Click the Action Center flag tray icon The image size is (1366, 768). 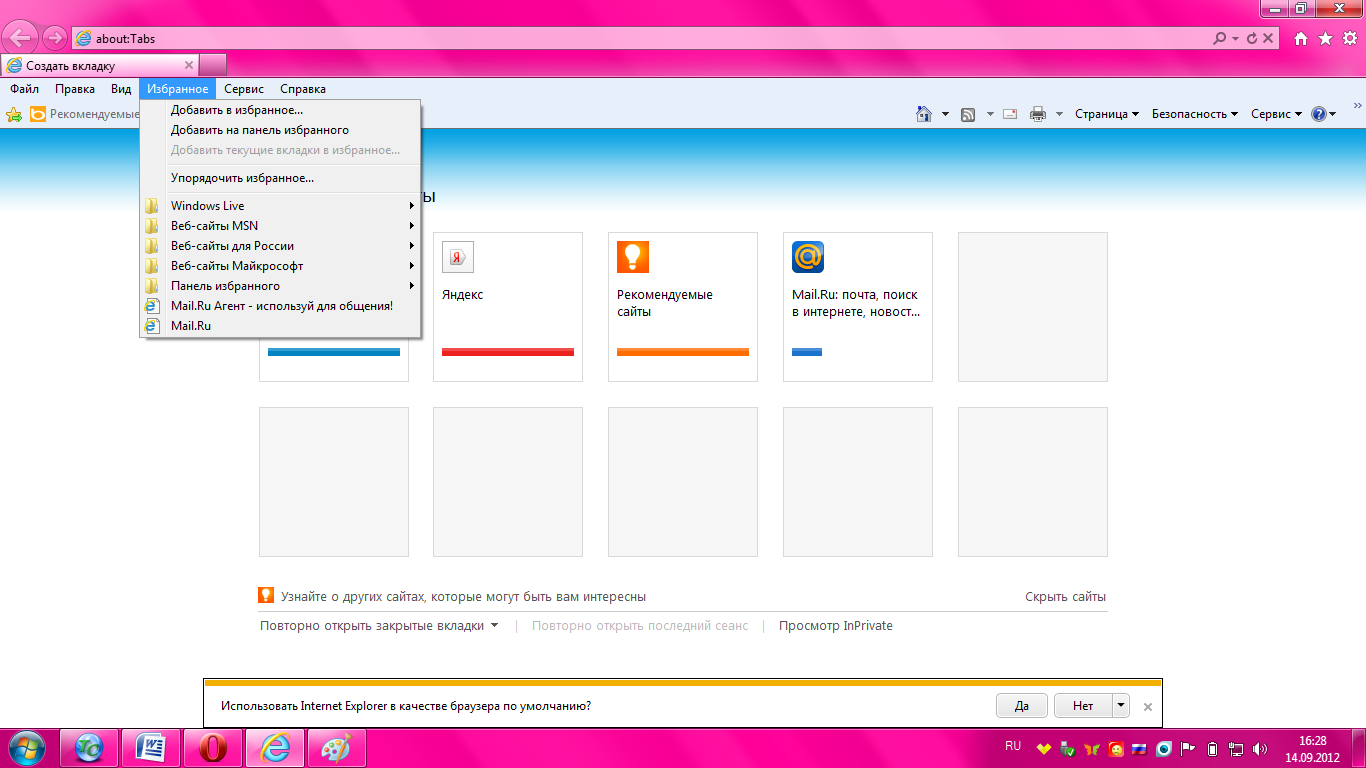pyautogui.click(x=1188, y=748)
